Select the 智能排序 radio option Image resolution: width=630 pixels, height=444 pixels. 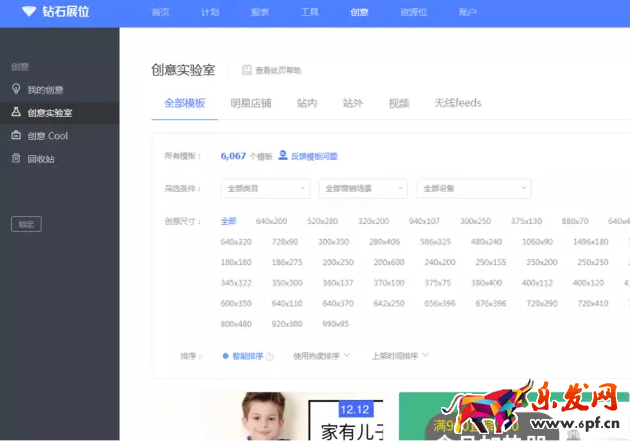click(x=226, y=355)
